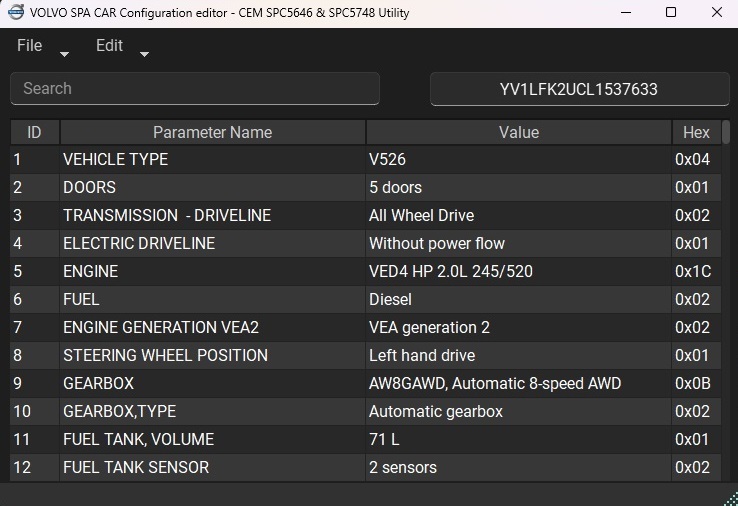Viewport: 738px width, 506px height.
Task: Select the VEHICLE TYPE parameter row
Action: click(365, 160)
